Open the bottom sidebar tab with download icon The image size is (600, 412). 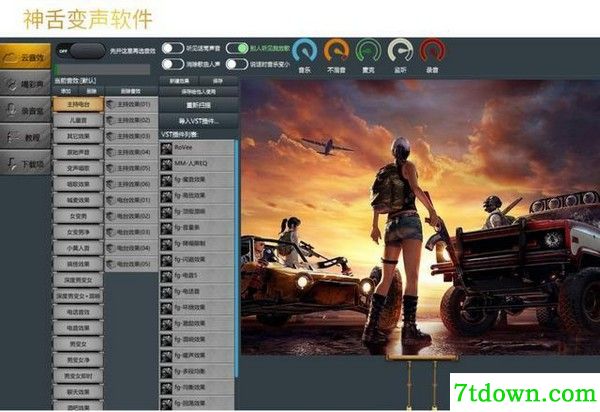25,164
